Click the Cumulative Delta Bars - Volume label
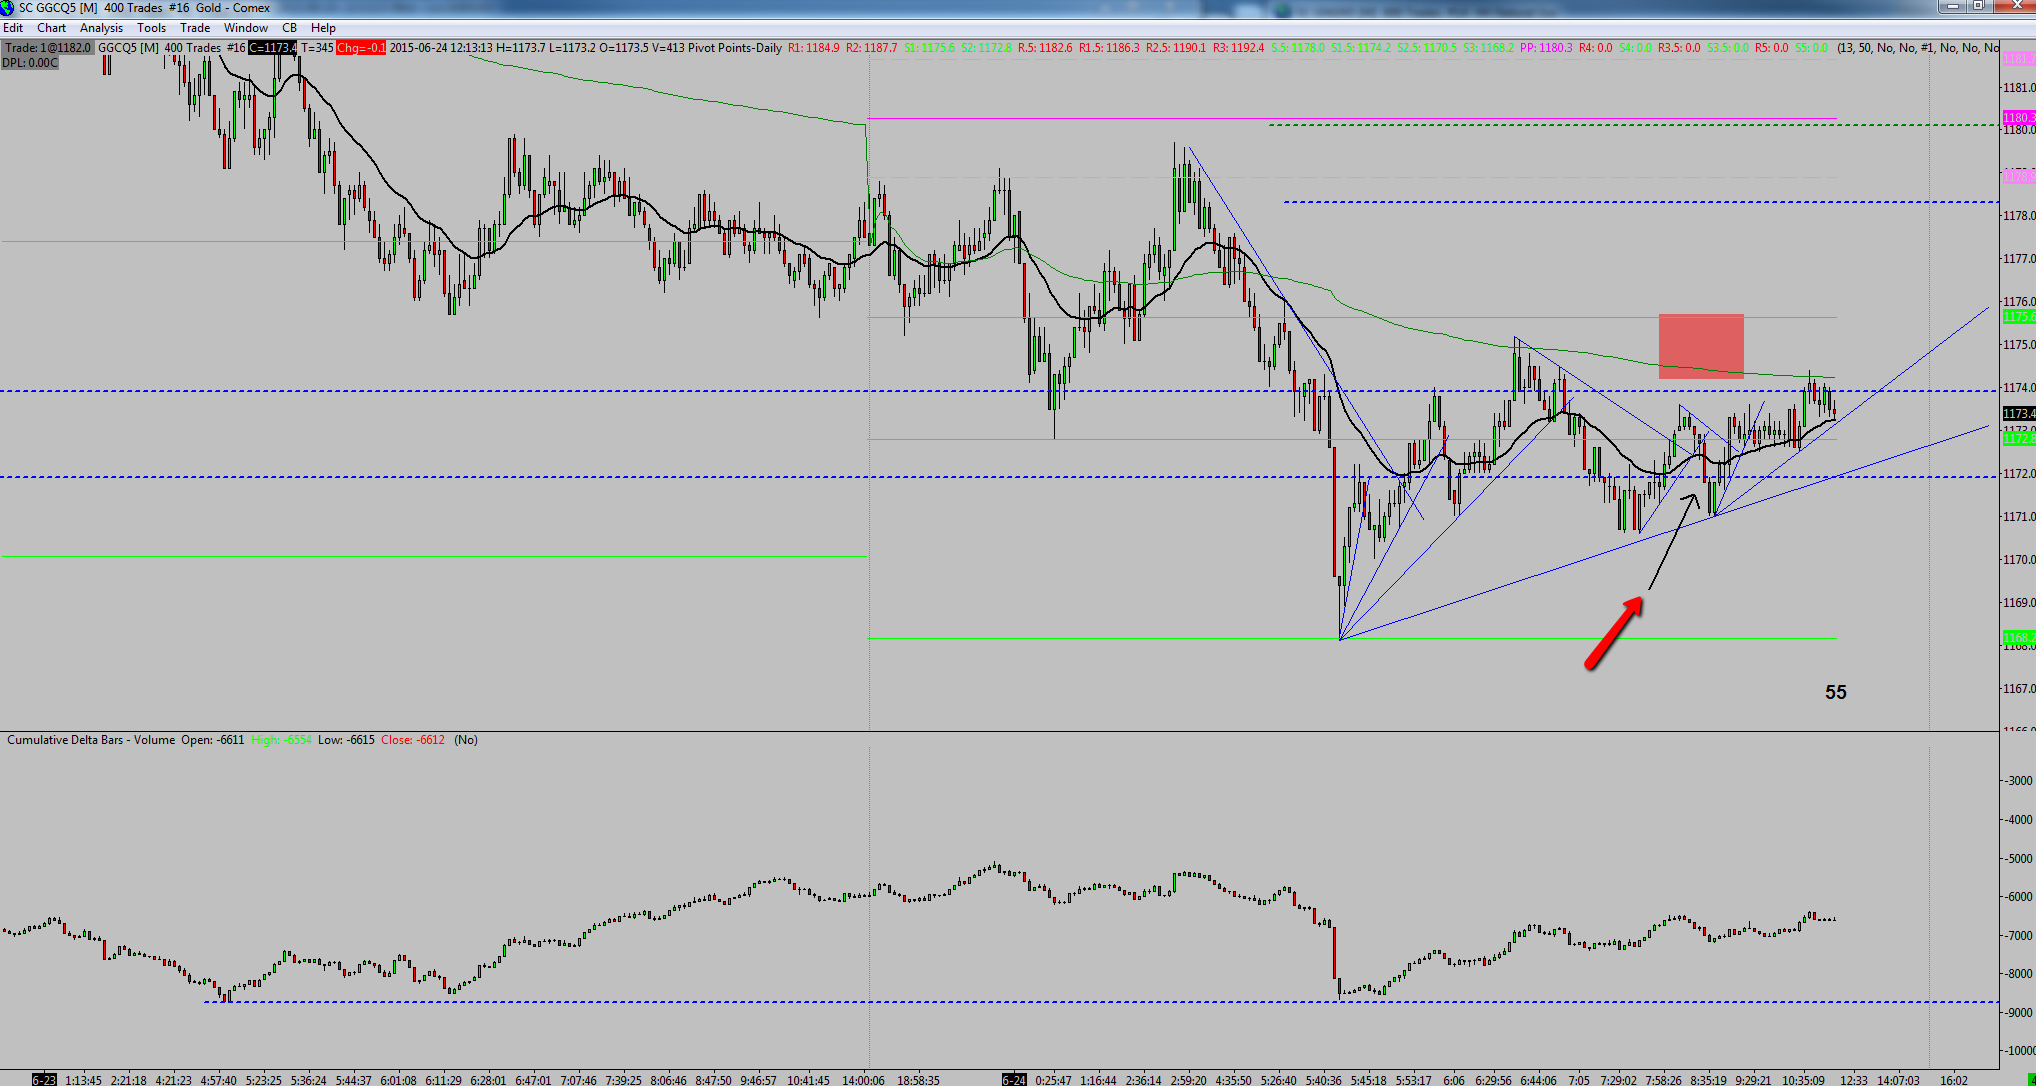Screen dimensions: 2036x1086 click(x=91, y=740)
